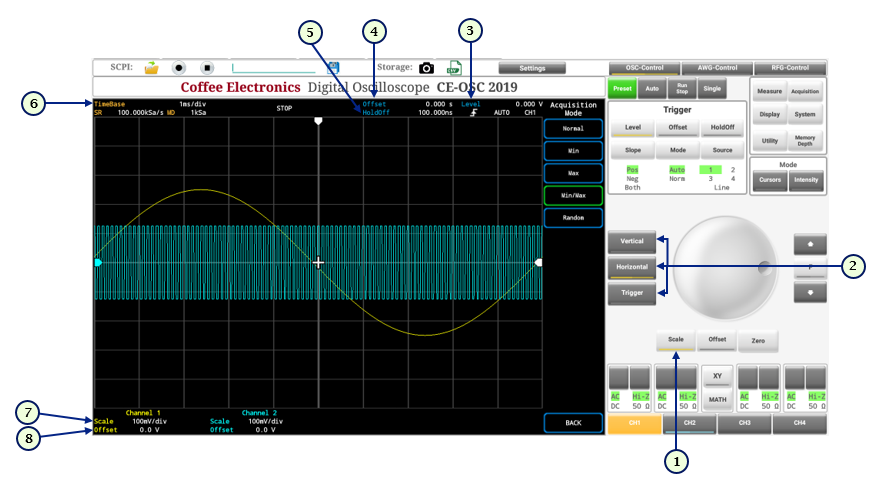Enable the CH2 channel button

click(689, 423)
